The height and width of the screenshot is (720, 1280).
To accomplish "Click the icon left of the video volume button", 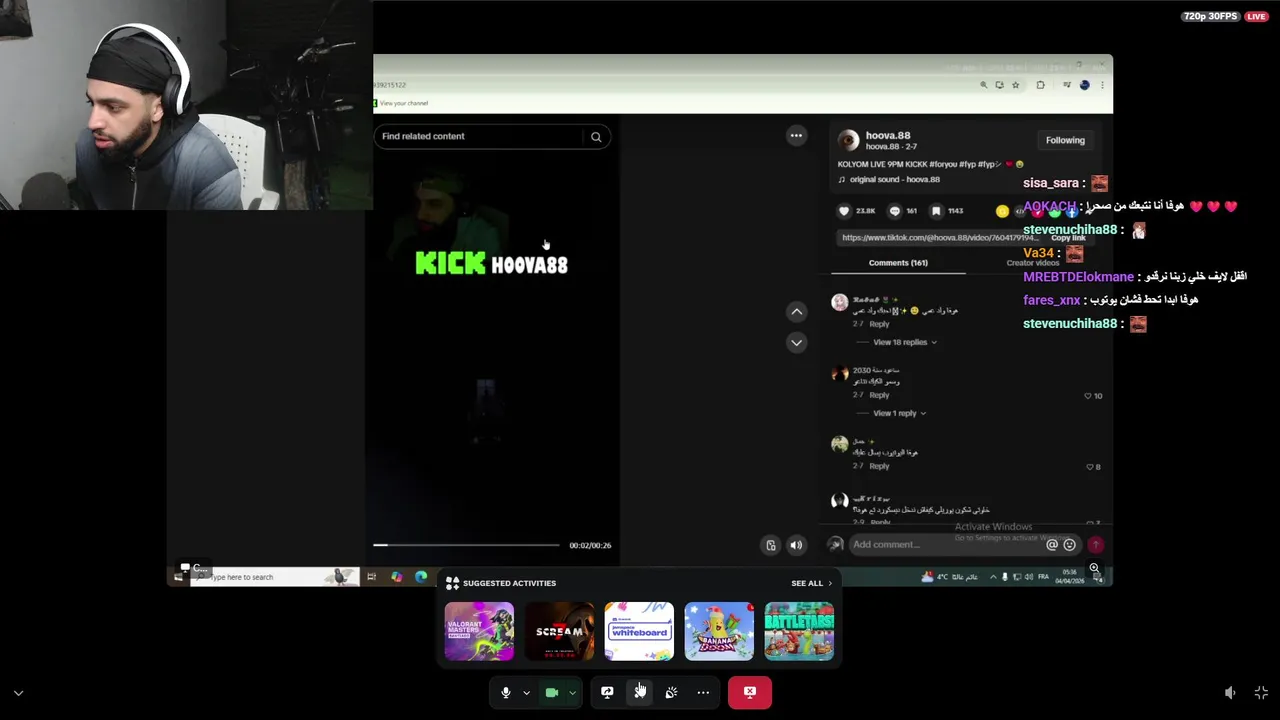I will point(771,545).
